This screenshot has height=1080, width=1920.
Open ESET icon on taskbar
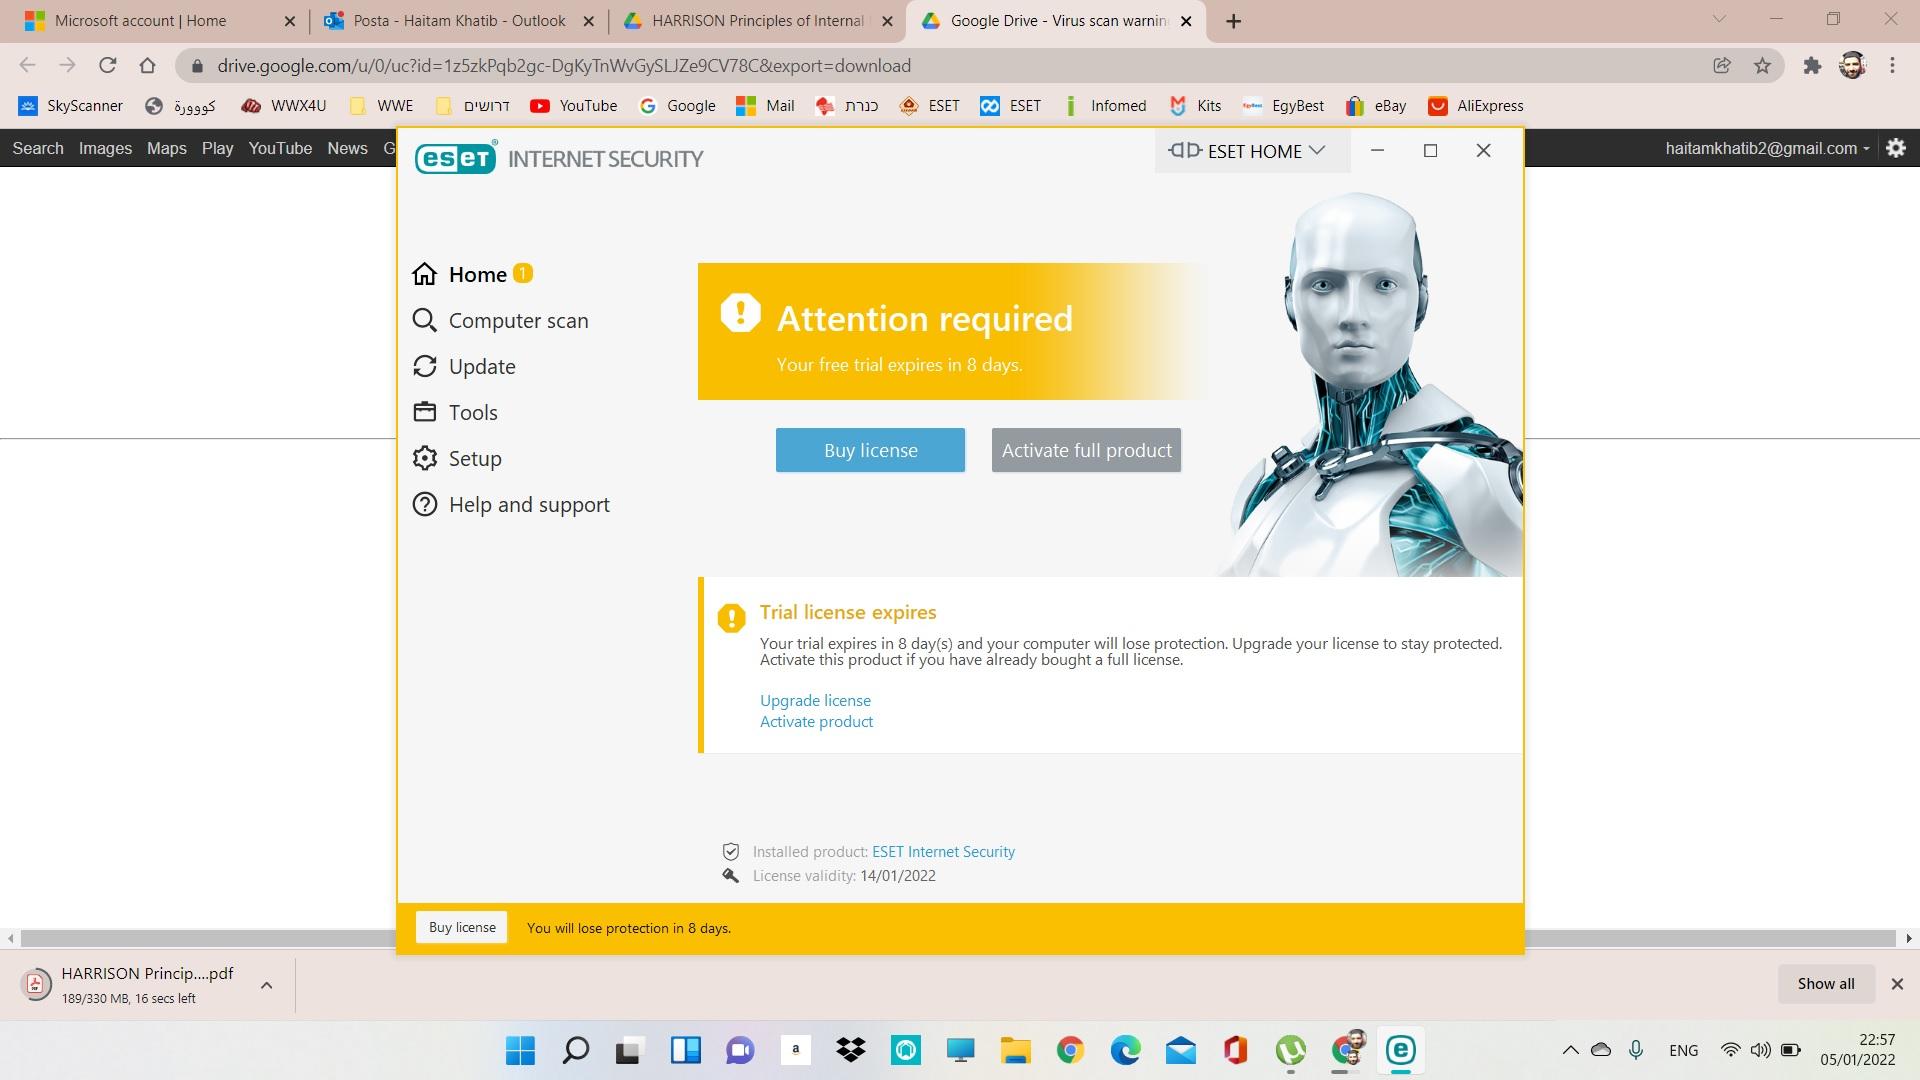click(x=1400, y=1050)
